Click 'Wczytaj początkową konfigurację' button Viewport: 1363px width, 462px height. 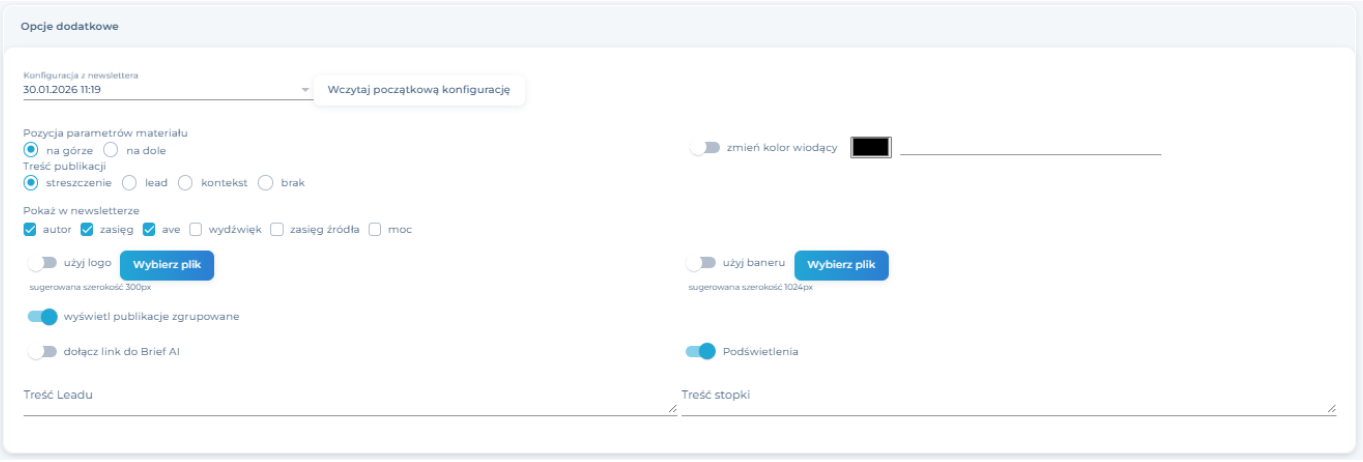419,90
